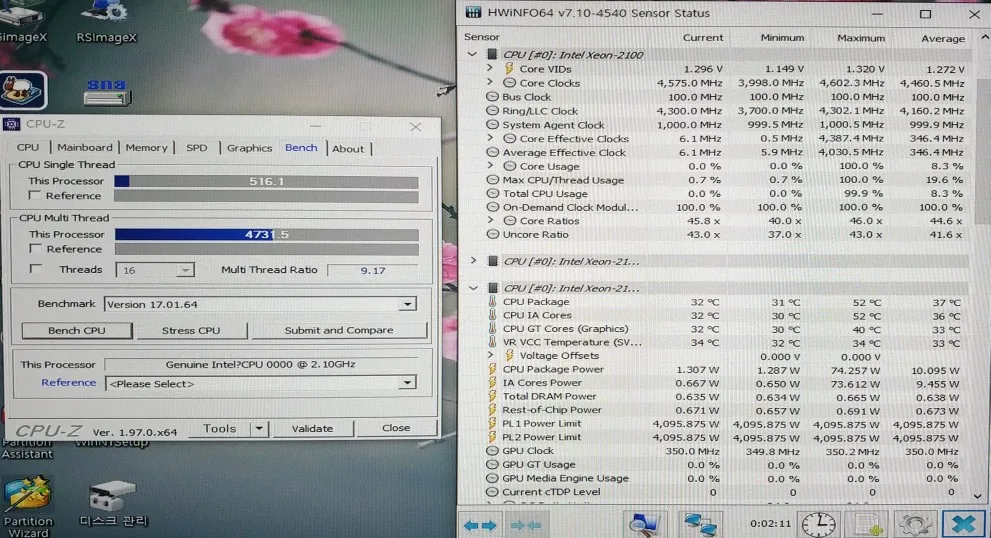Switch to Memory tab
The image size is (991, 538).
pos(146,147)
